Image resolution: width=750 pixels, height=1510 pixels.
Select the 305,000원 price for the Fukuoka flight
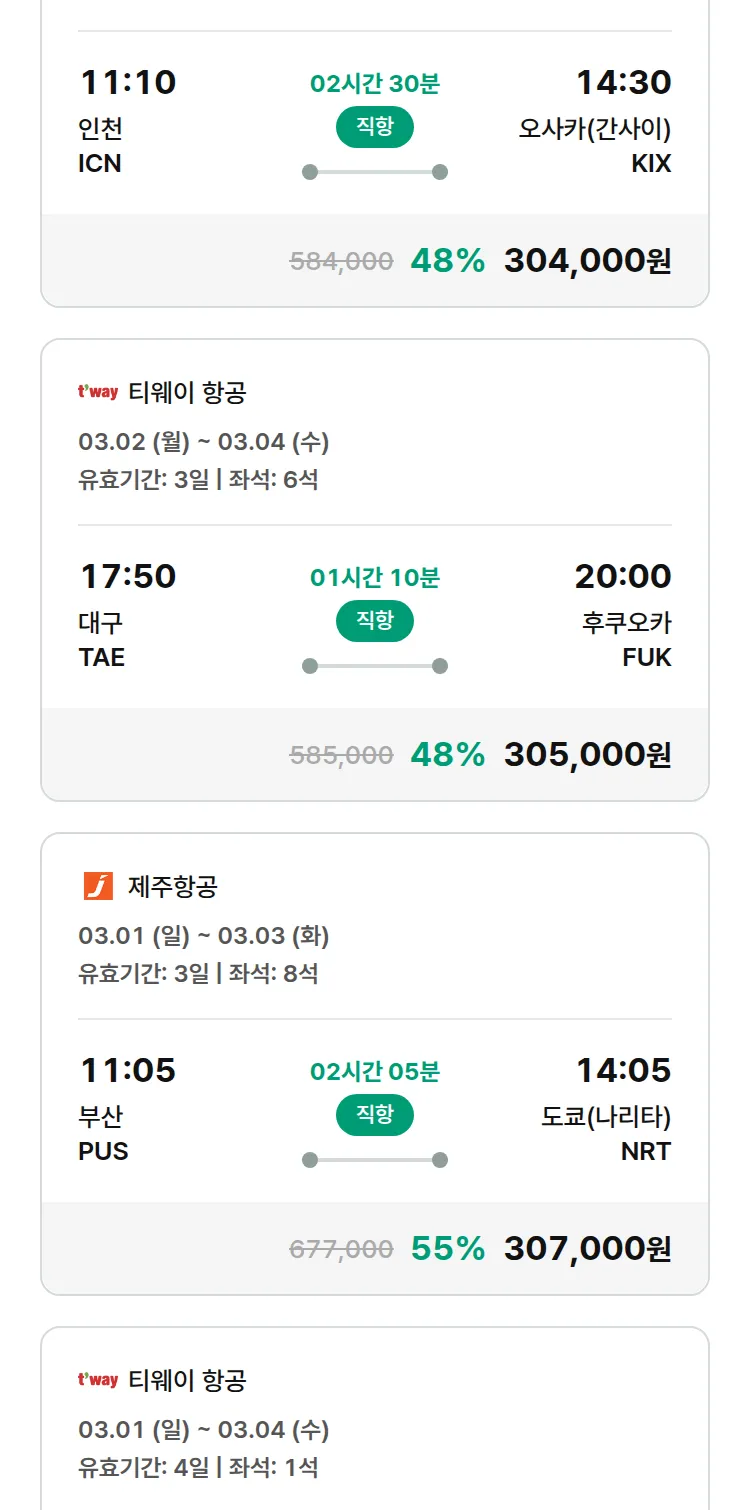click(x=587, y=755)
